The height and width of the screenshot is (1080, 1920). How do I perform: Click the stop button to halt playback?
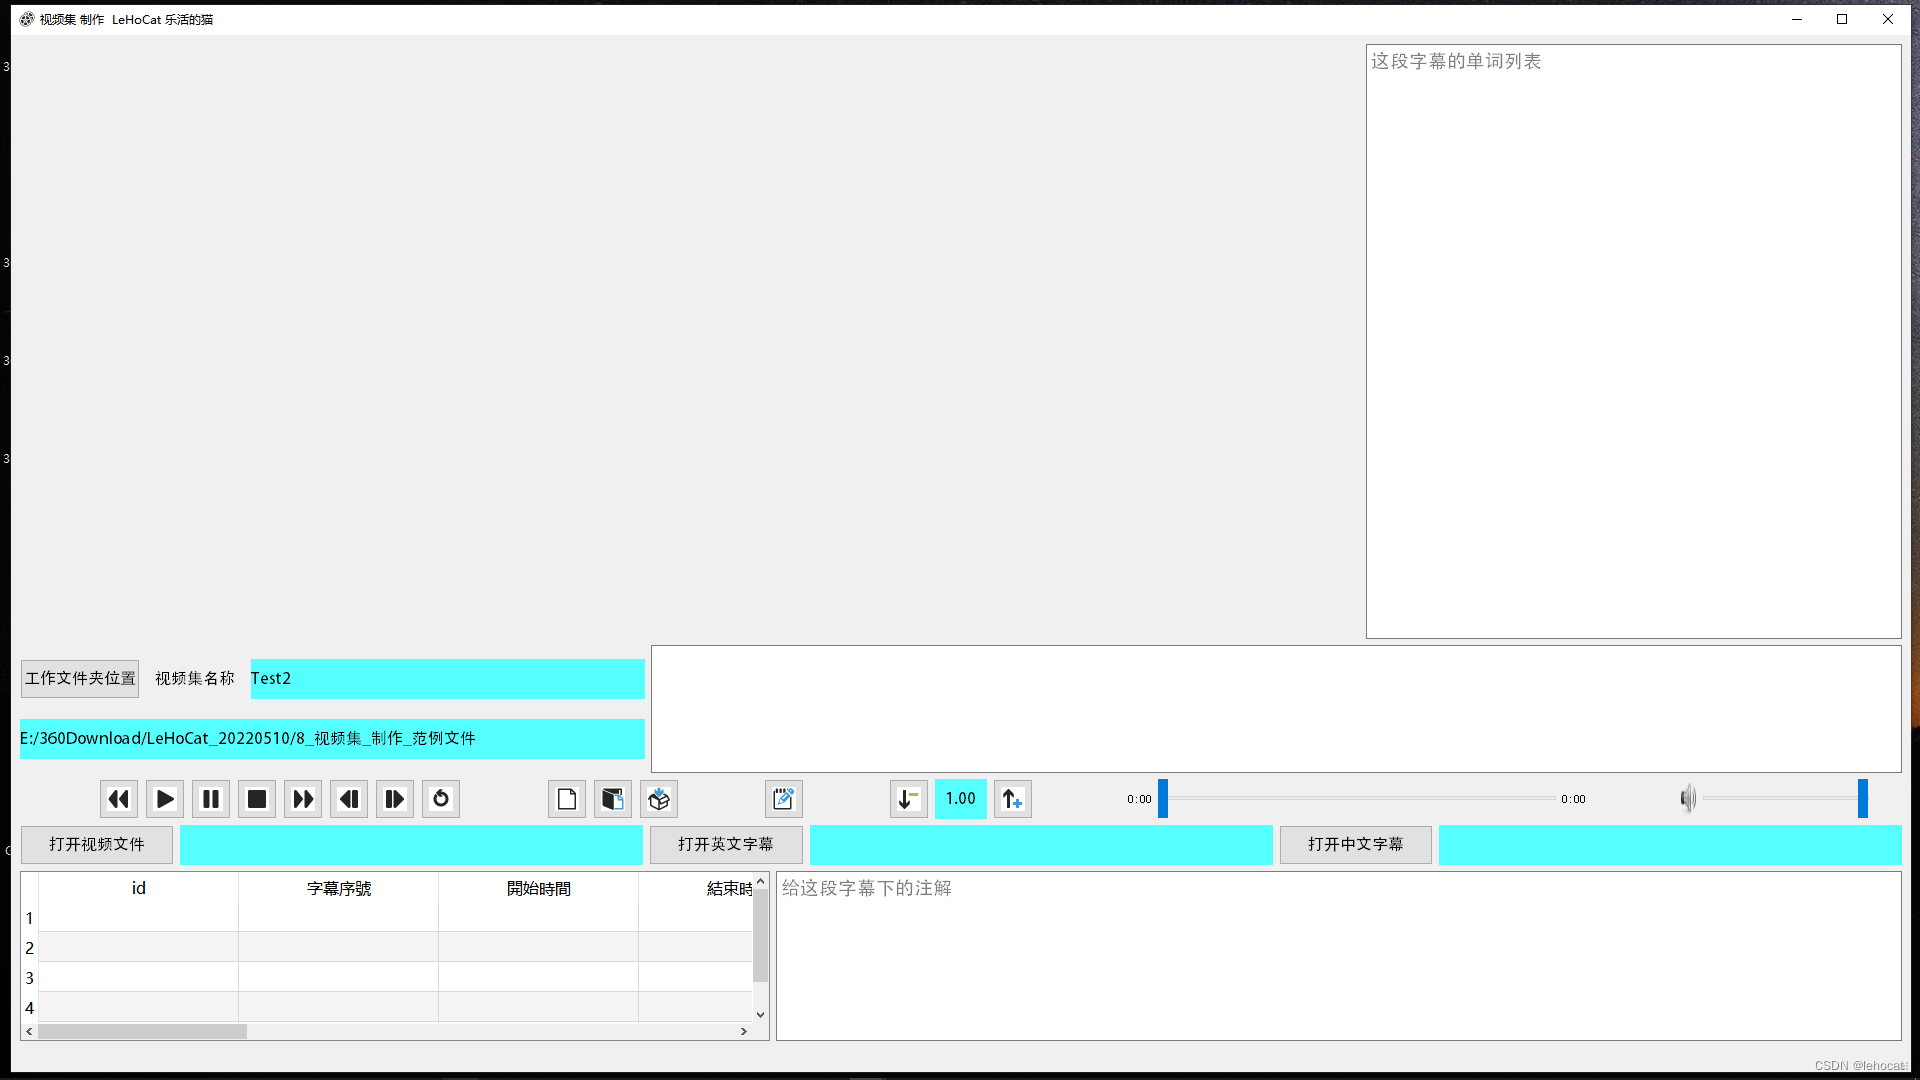click(257, 798)
